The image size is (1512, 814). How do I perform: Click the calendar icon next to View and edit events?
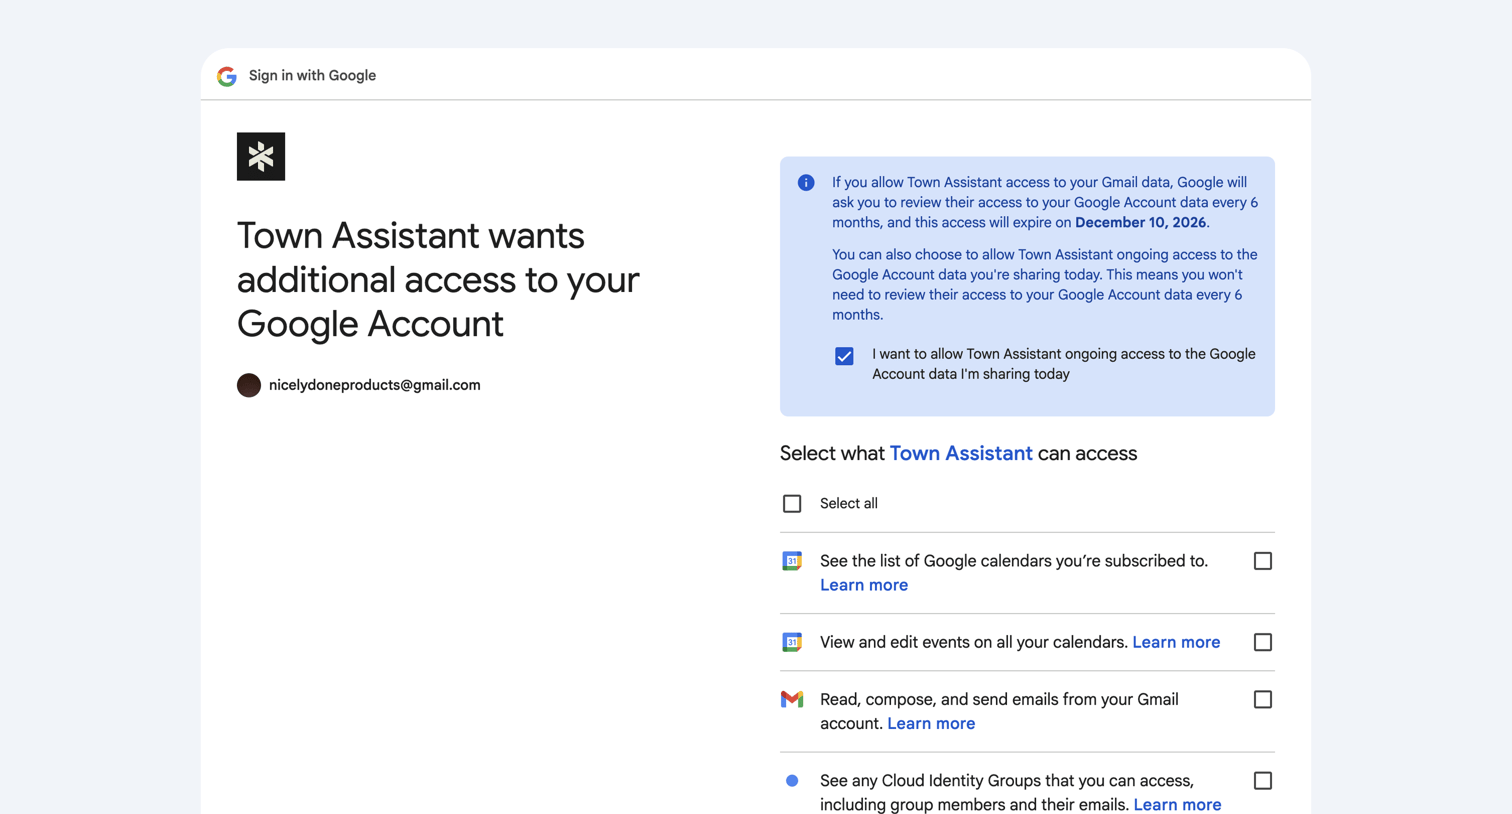pyautogui.click(x=792, y=642)
